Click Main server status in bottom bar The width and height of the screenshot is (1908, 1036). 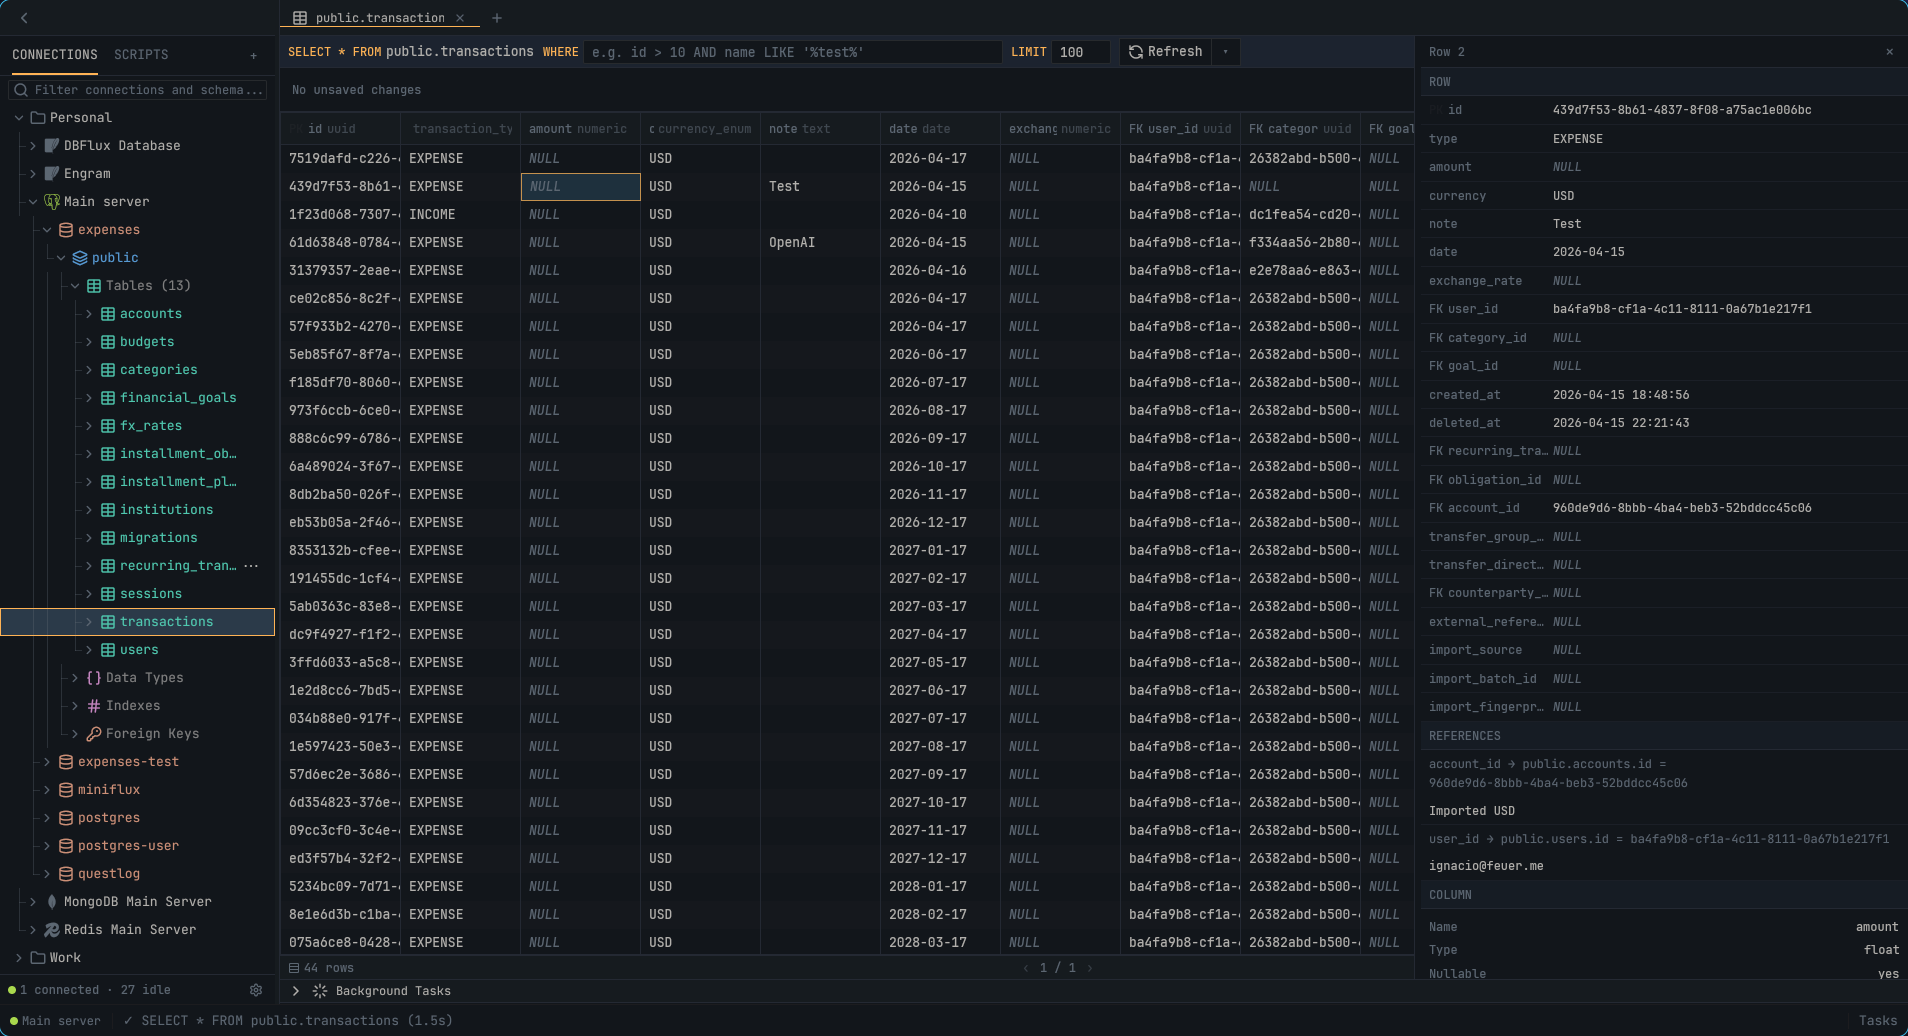tap(55, 1021)
